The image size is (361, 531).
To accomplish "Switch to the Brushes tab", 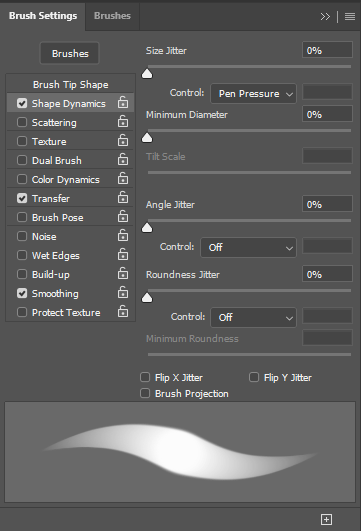I will pyautogui.click(x=112, y=16).
